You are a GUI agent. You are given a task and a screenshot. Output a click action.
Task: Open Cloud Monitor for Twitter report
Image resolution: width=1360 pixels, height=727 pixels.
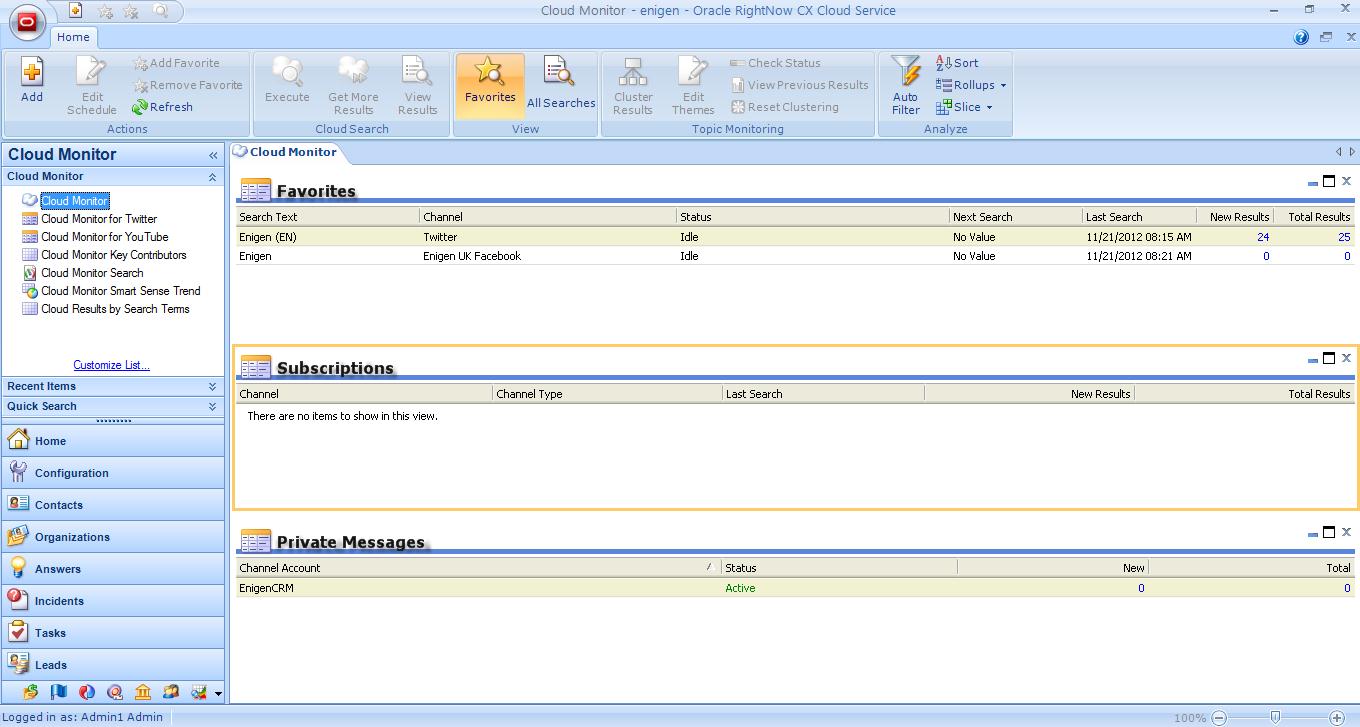coord(99,219)
